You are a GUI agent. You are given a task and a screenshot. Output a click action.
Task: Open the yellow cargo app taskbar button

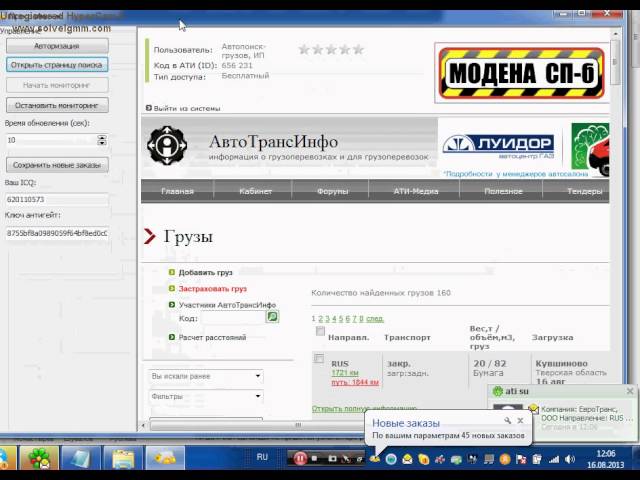tap(165, 458)
